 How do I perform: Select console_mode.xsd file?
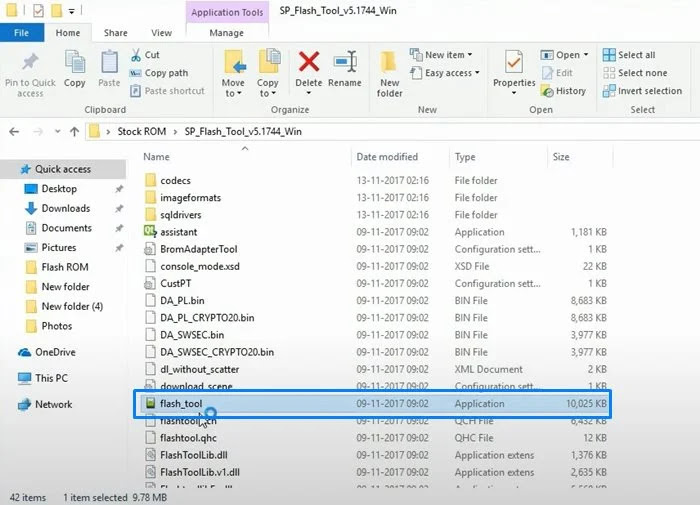(200, 267)
